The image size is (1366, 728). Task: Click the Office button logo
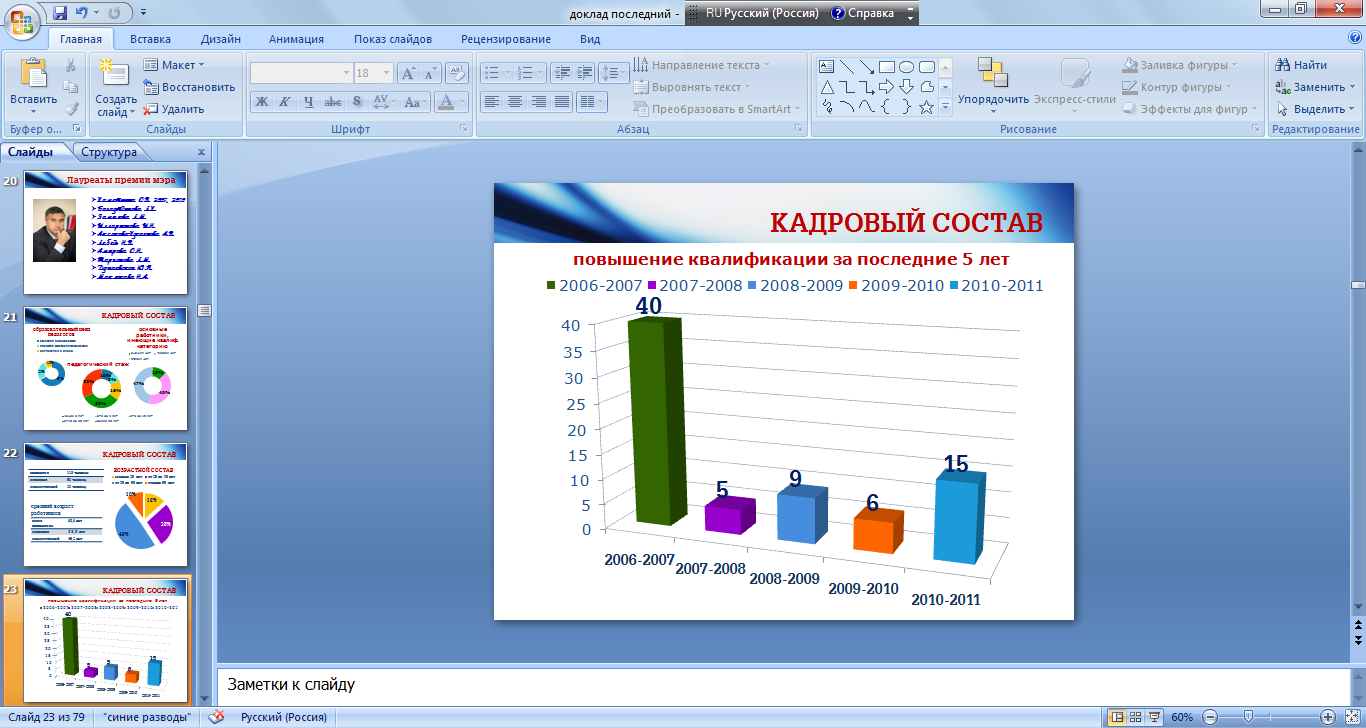[x=22, y=18]
